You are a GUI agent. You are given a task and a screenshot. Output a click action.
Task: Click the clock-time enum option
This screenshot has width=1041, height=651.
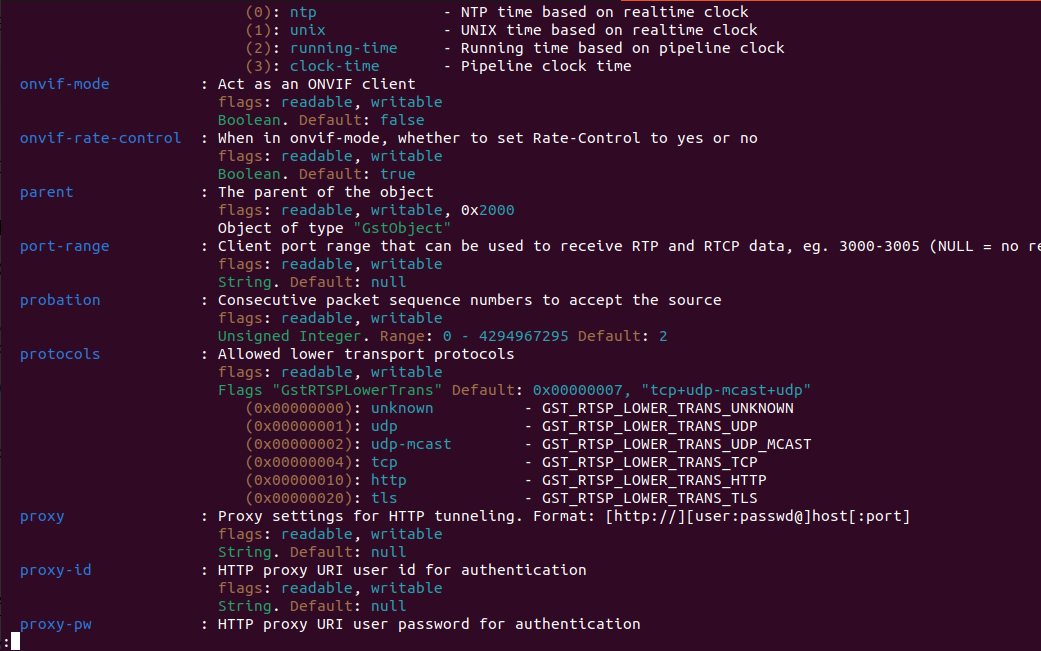pyautogui.click(x=335, y=66)
